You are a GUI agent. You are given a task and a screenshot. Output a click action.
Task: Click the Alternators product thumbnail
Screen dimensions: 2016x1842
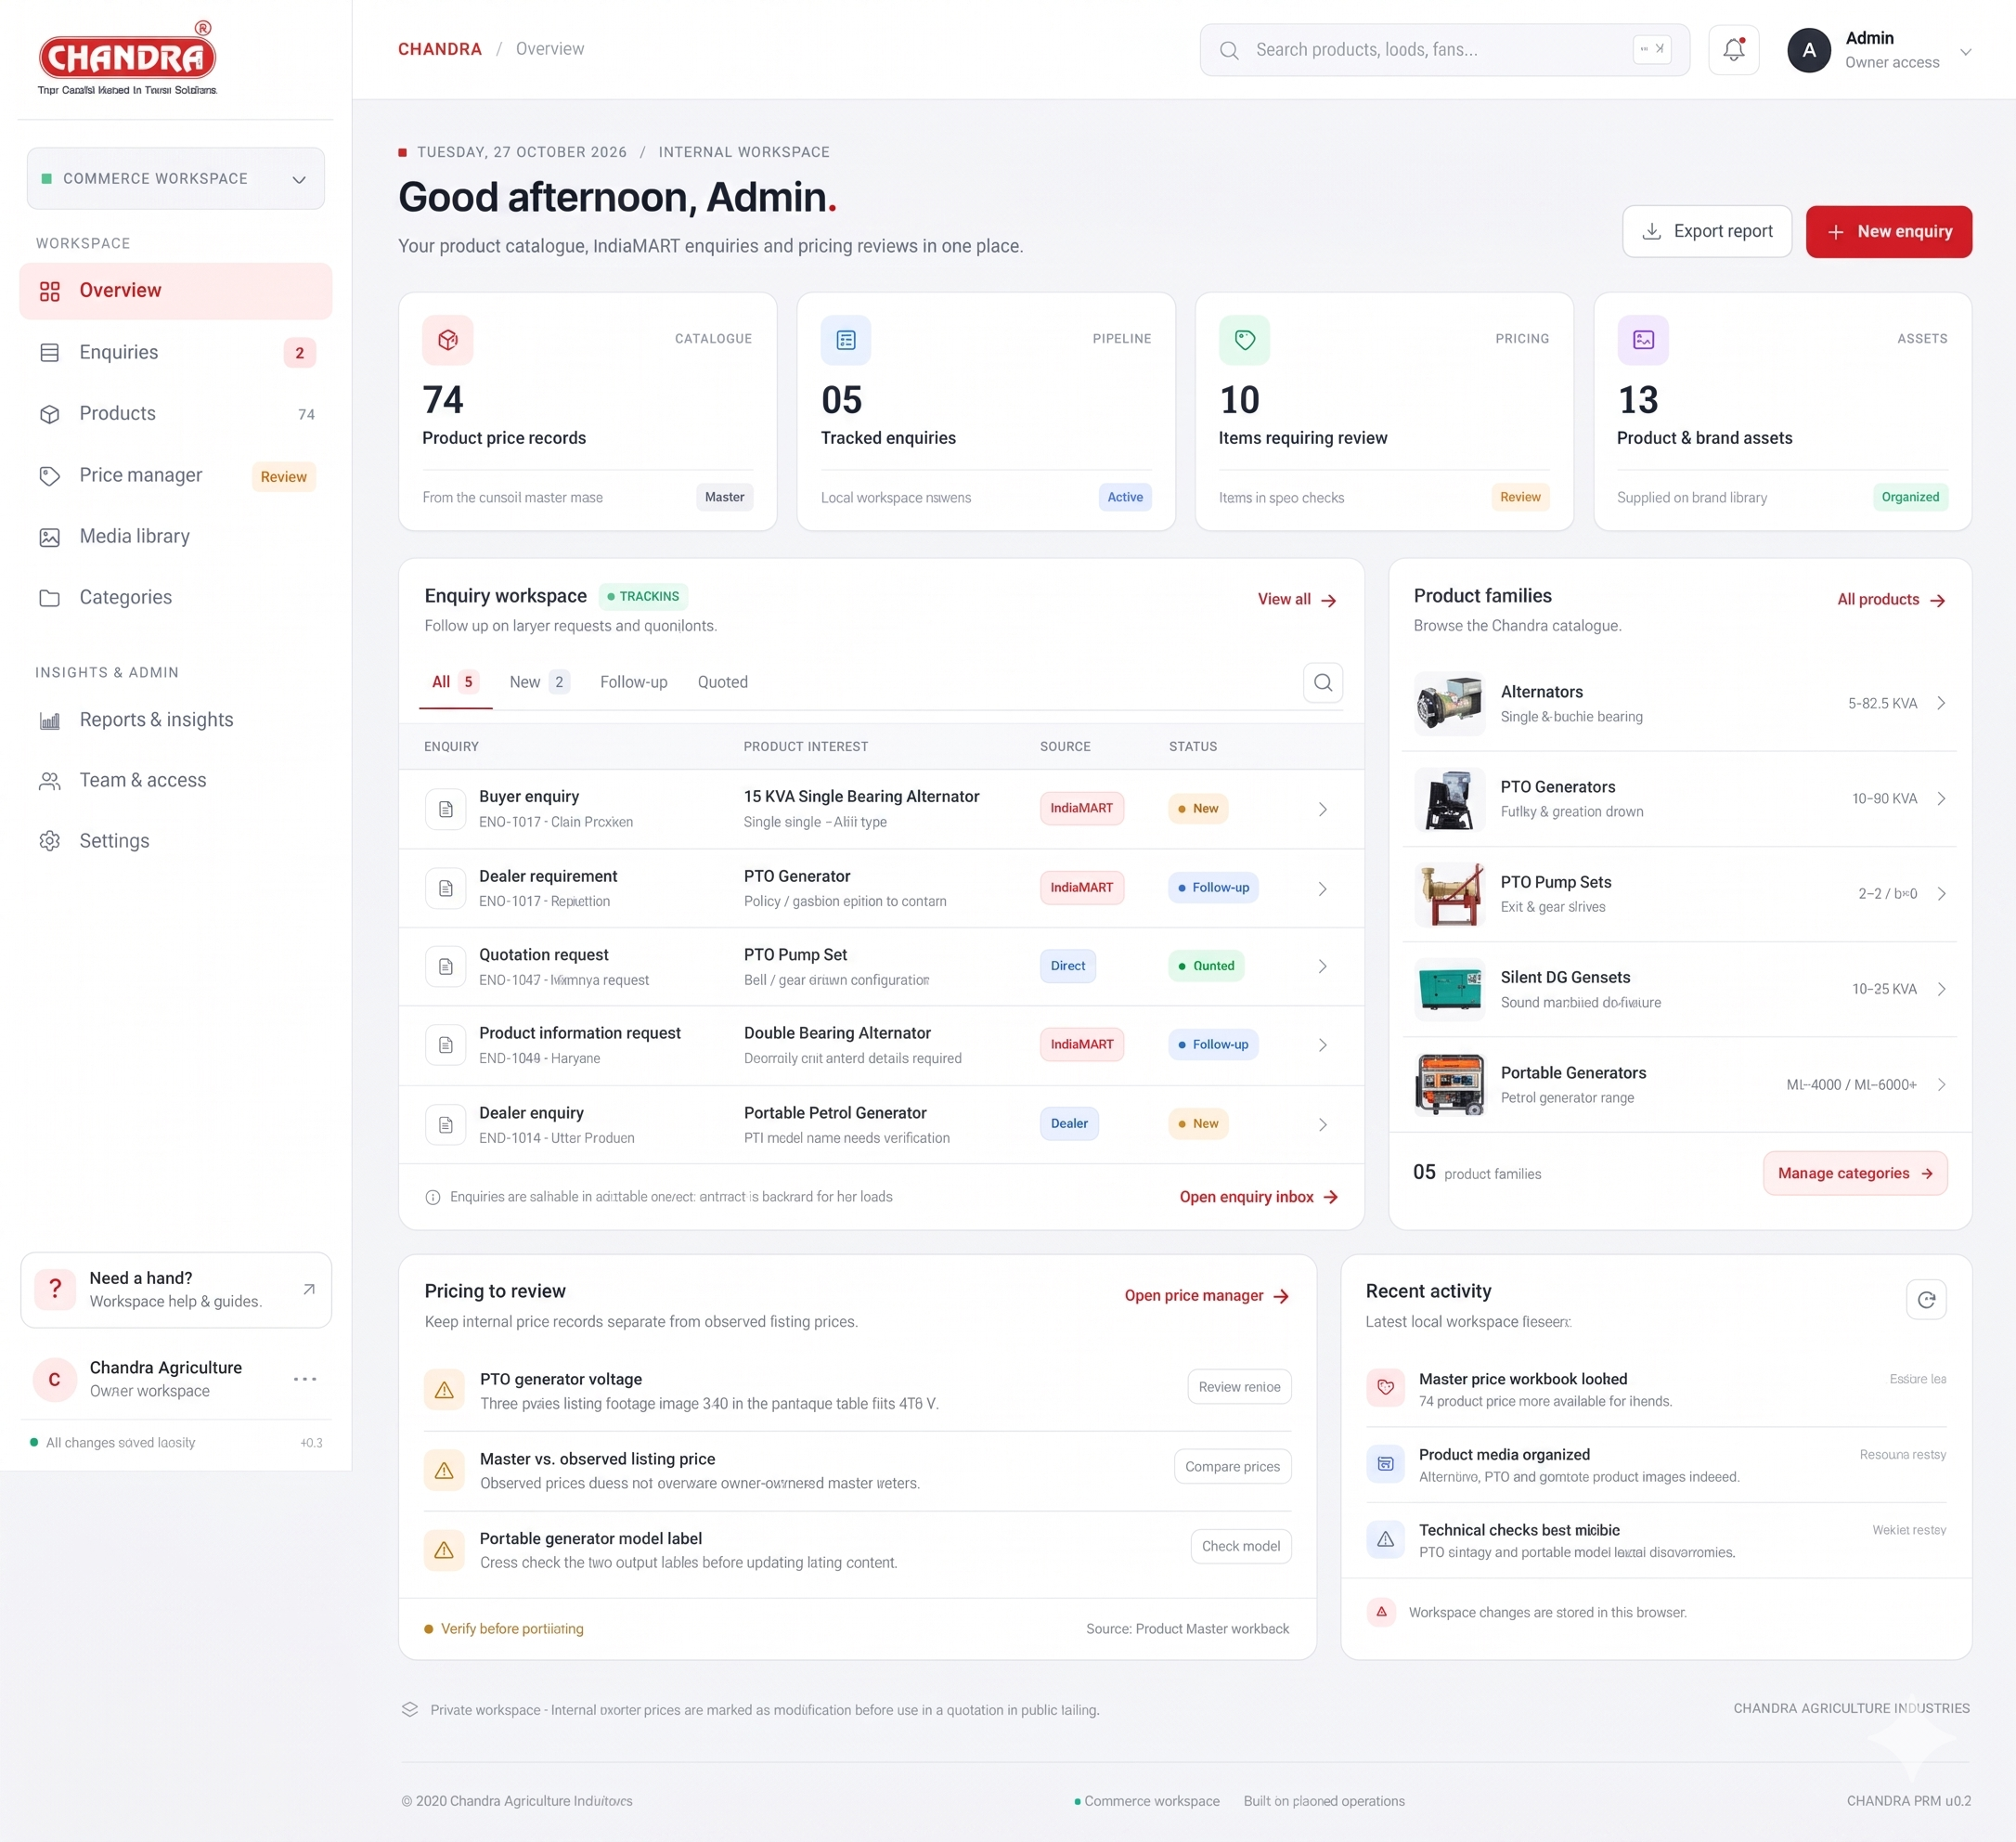pos(1449,703)
